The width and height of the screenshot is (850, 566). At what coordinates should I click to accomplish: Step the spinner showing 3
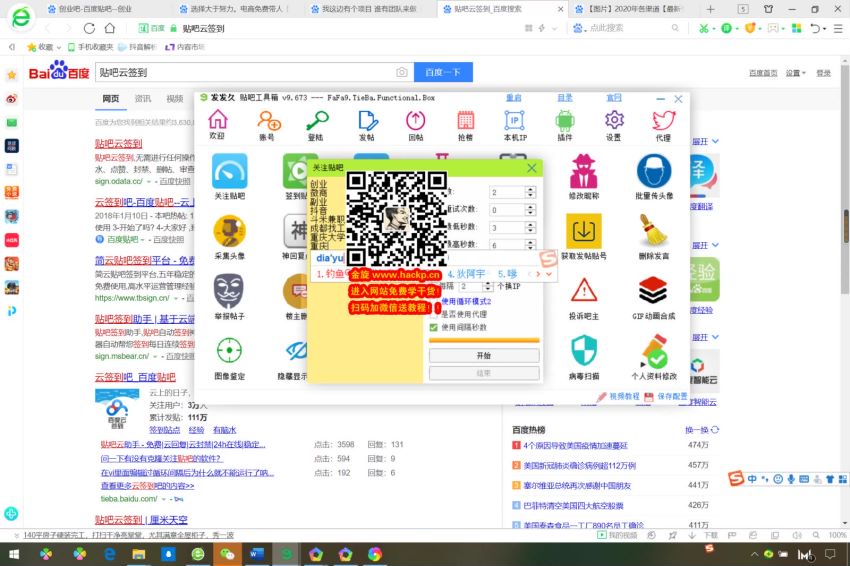[531, 227]
